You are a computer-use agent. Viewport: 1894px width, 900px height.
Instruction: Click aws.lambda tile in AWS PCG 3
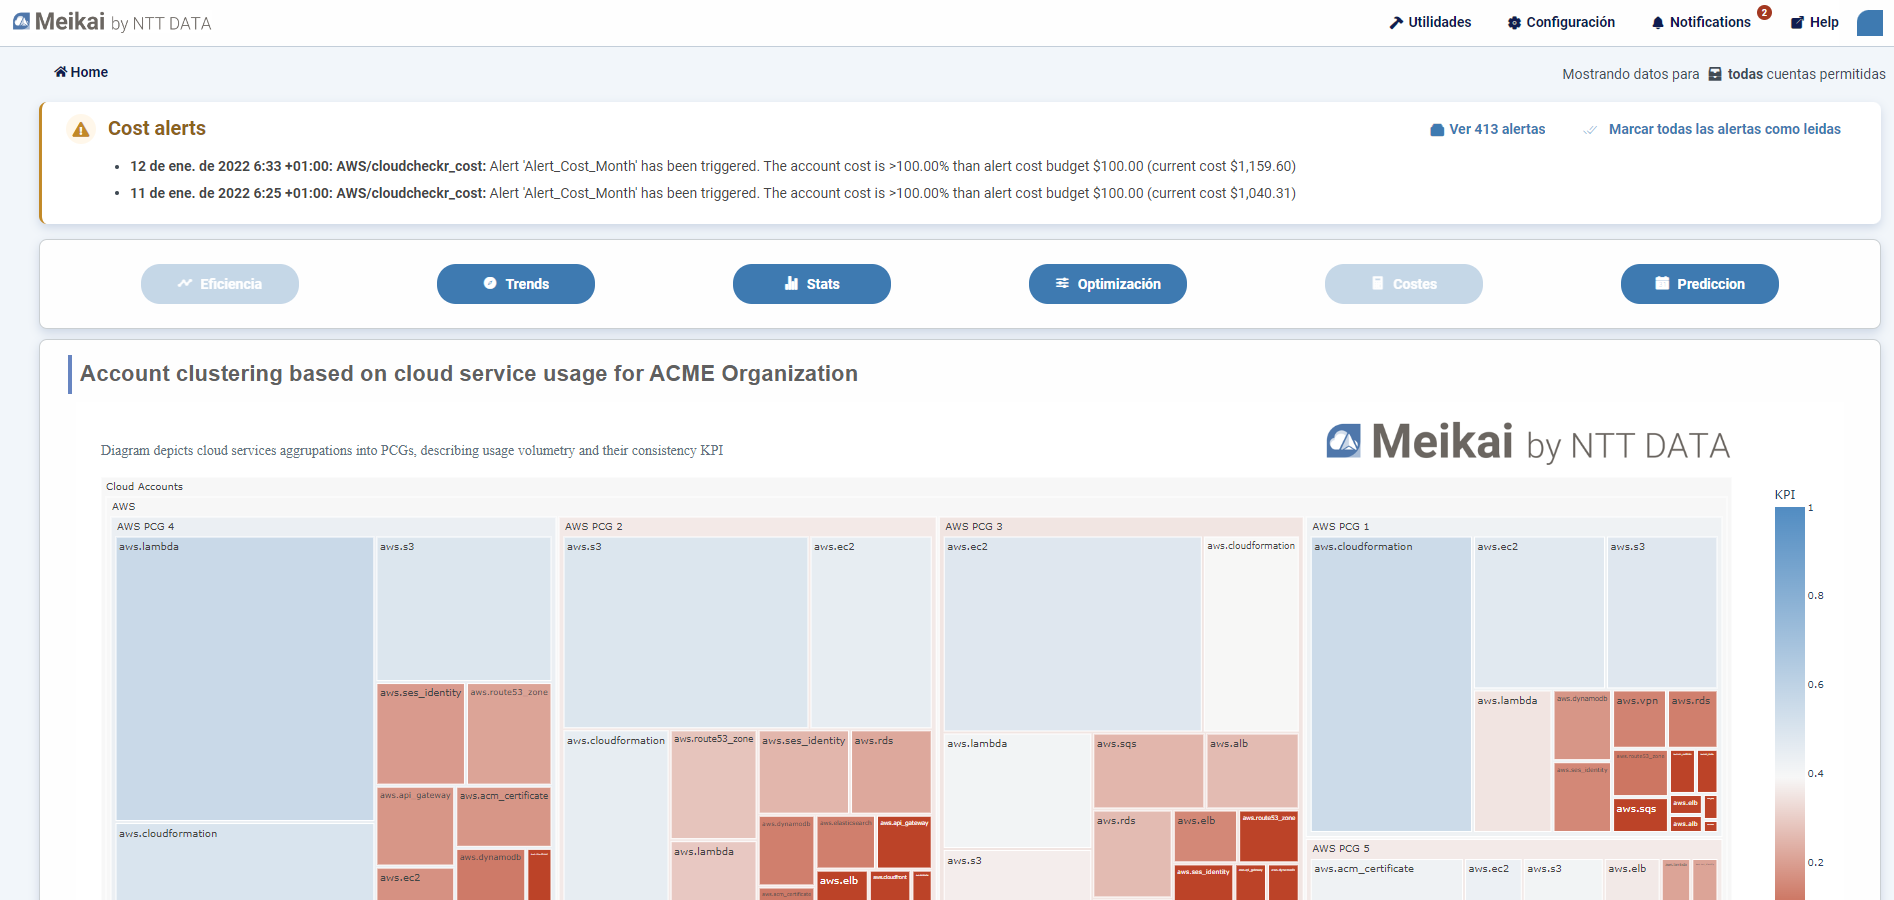[x=1018, y=791]
